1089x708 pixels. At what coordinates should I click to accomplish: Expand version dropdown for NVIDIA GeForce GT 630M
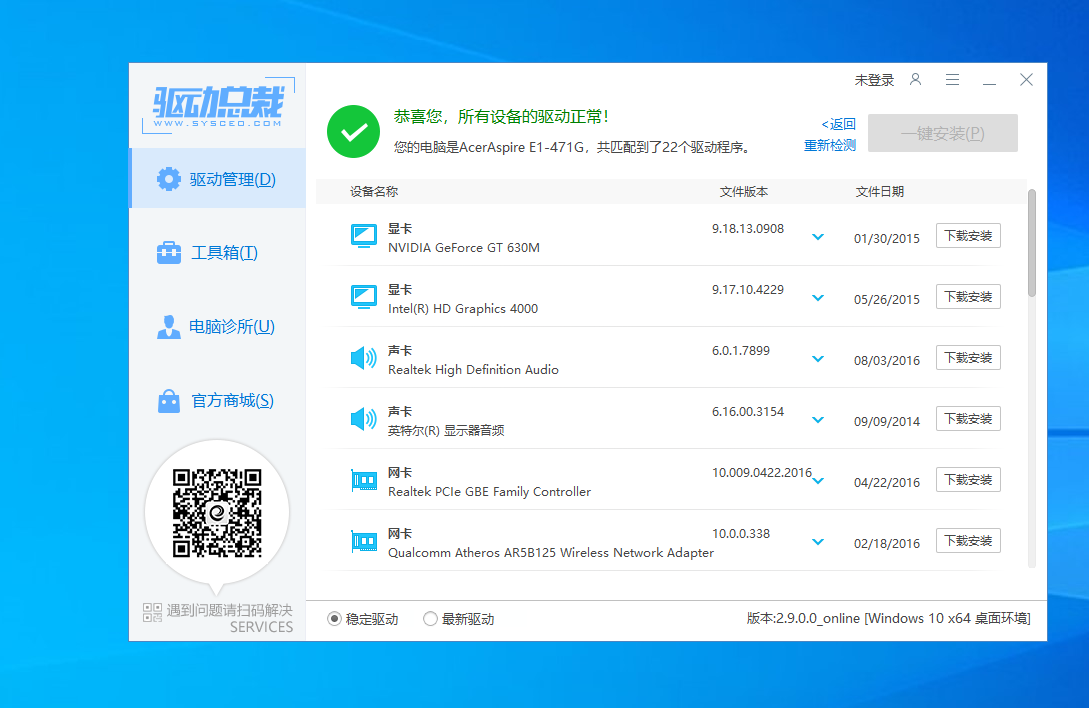[818, 237]
